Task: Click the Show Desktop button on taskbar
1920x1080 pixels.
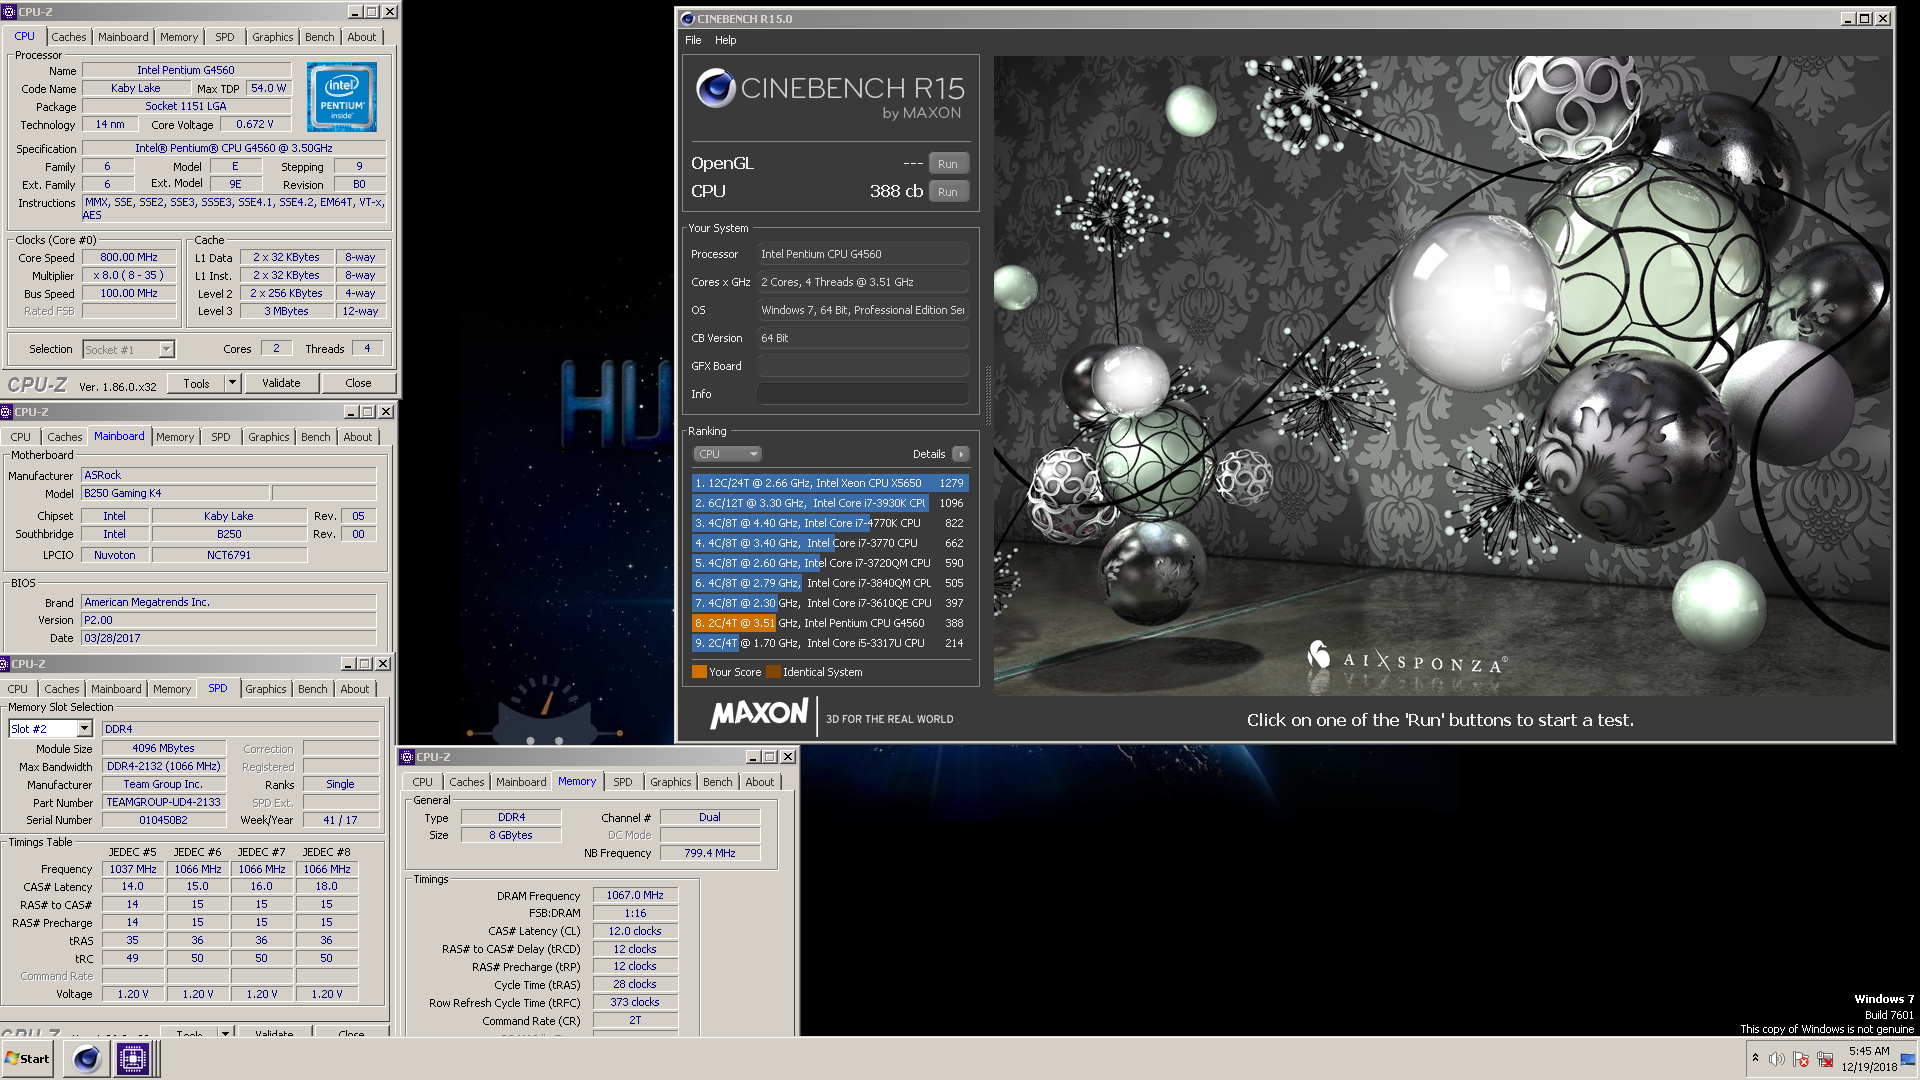Action: [x=1909, y=1058]
